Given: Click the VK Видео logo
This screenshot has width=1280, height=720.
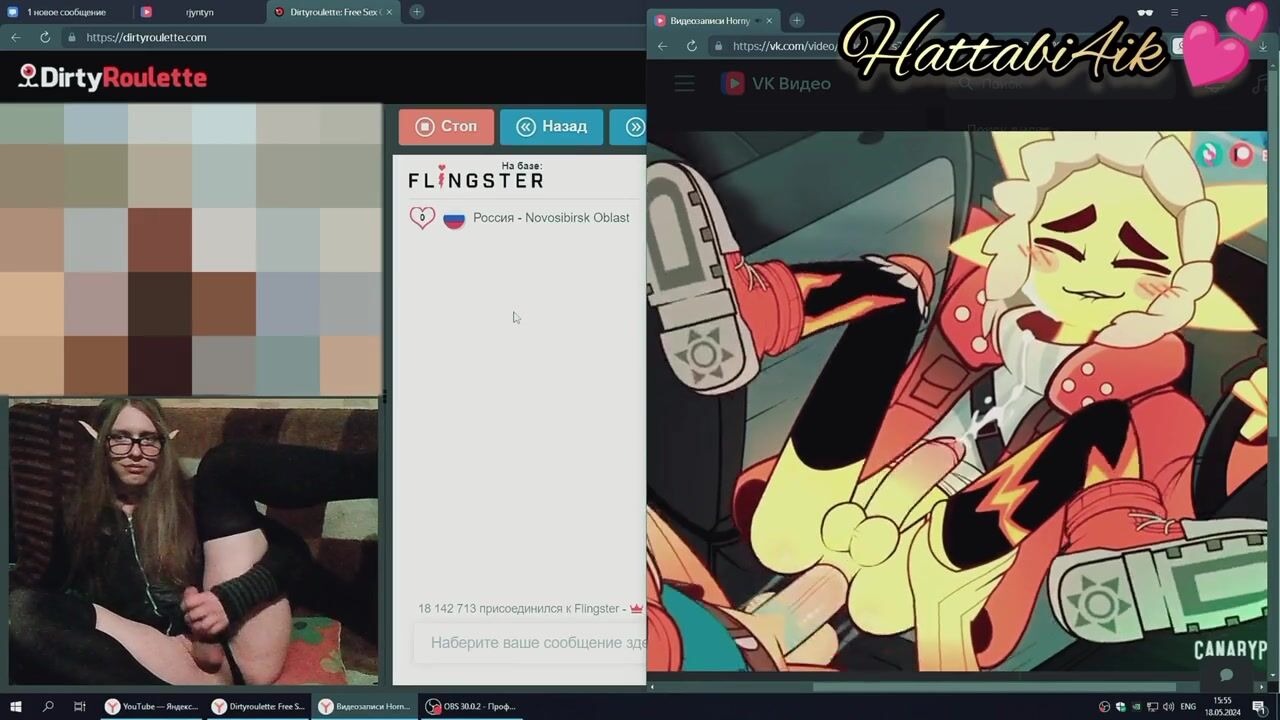Looking at the screenshot, I should click(776, 84).
